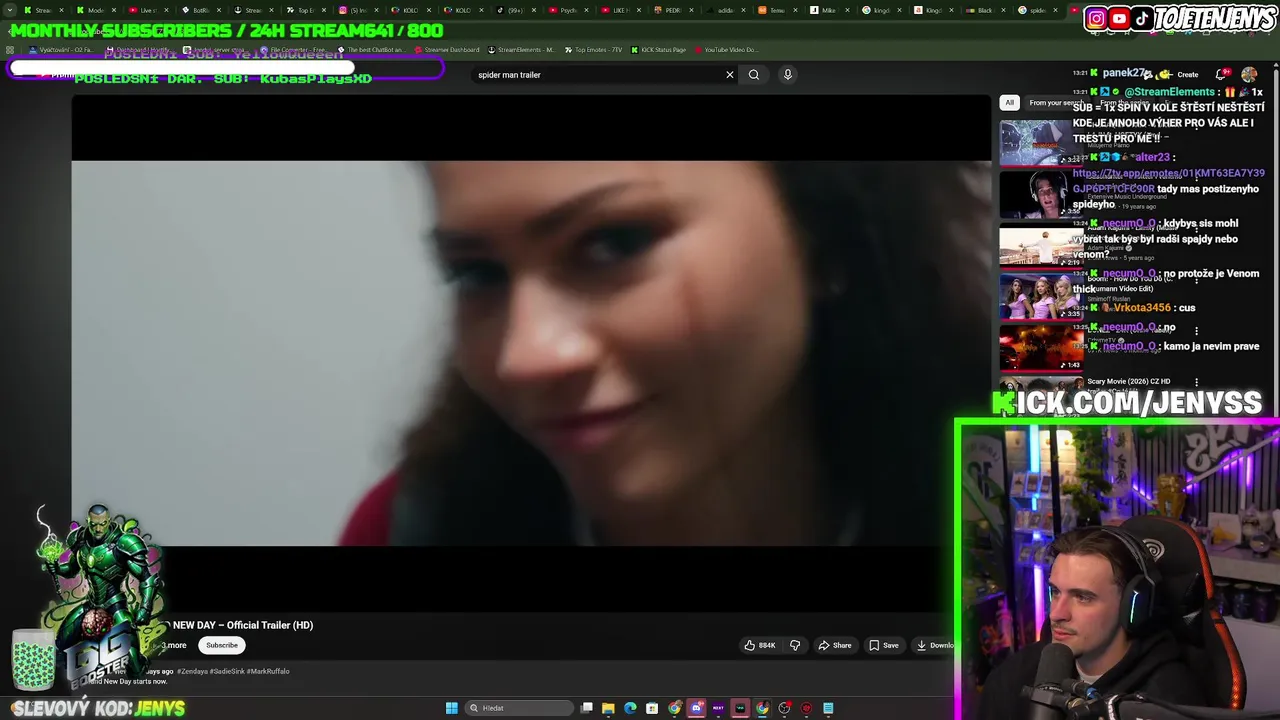The height and width of the screenshot is (720, 1280).
Task: Open Microsoft Edge from the taskbar
Action: point(630,708)
